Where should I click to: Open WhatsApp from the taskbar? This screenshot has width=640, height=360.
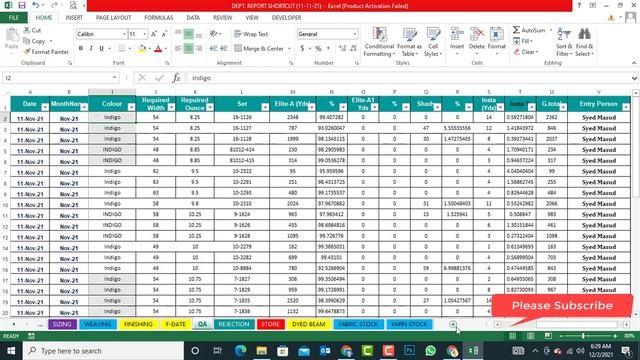pos(430,351)
